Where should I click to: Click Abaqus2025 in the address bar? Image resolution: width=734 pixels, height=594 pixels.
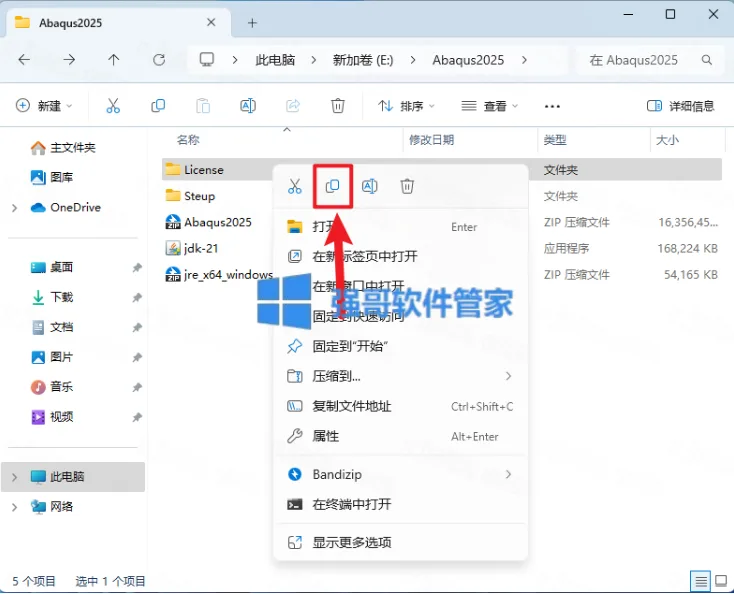(x=468, y=60)
